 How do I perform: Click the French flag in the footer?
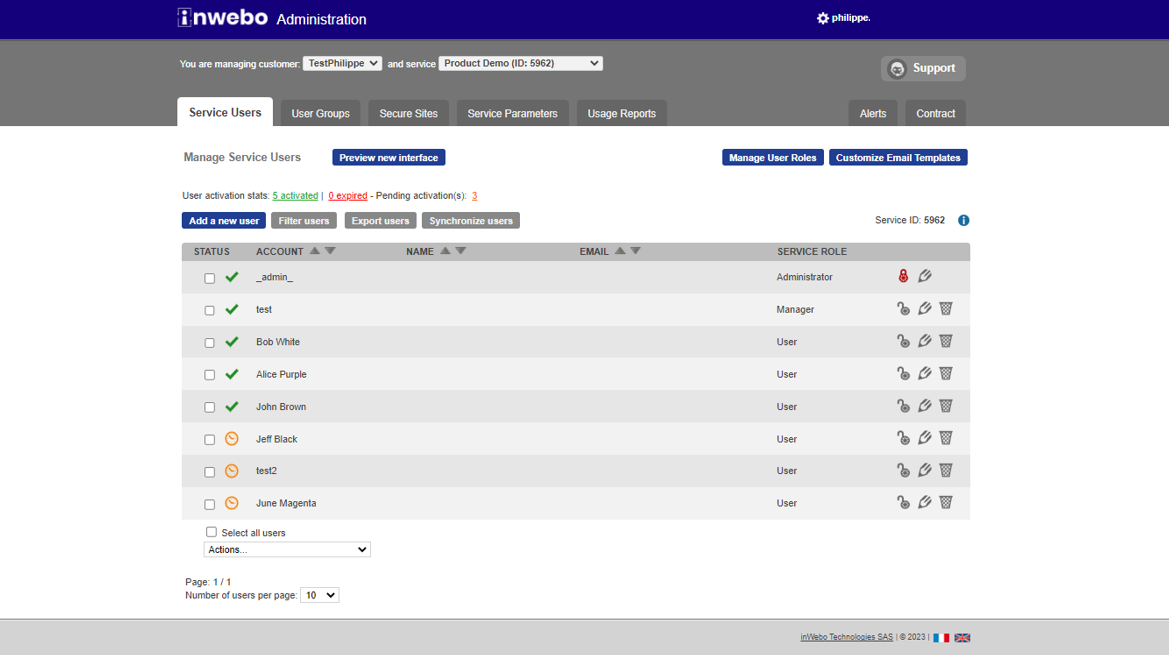[941, 637]
